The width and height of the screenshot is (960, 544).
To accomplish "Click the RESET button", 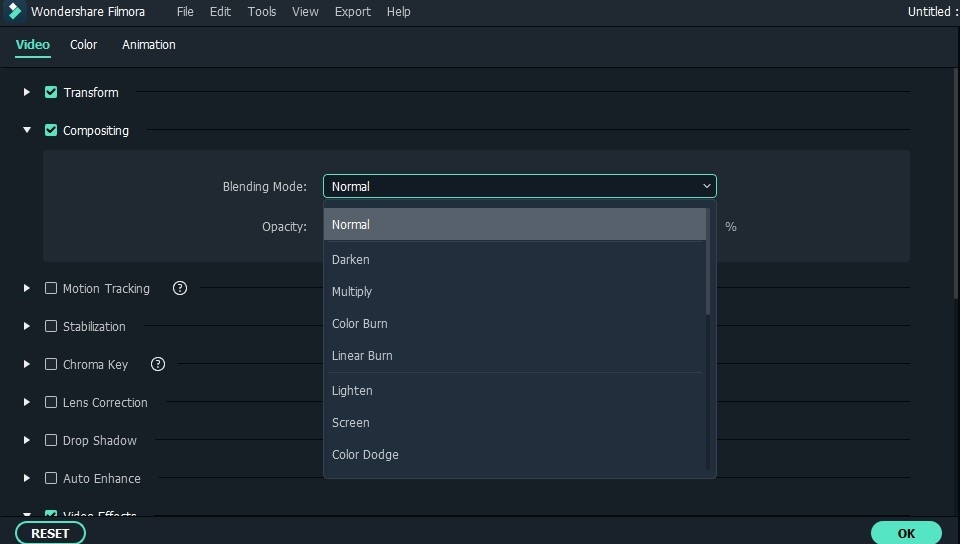I will pyautogui.click(x=50, y=533).
